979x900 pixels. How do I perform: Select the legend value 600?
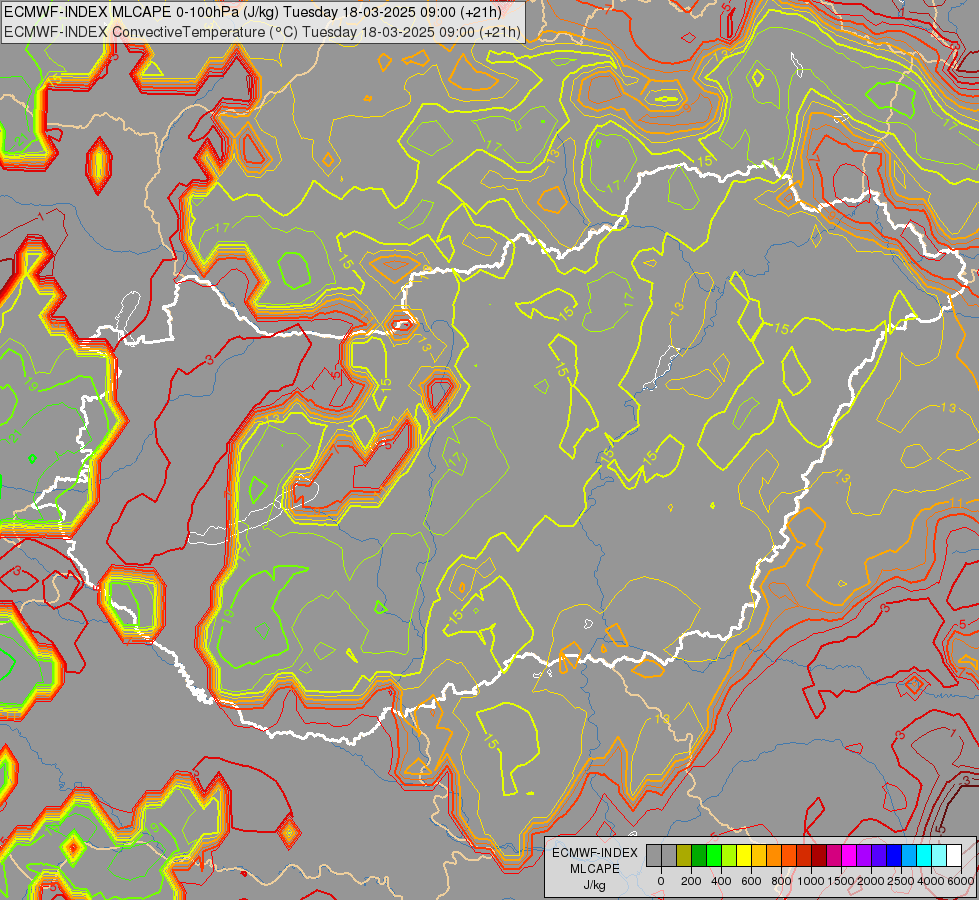coord(751,881)
